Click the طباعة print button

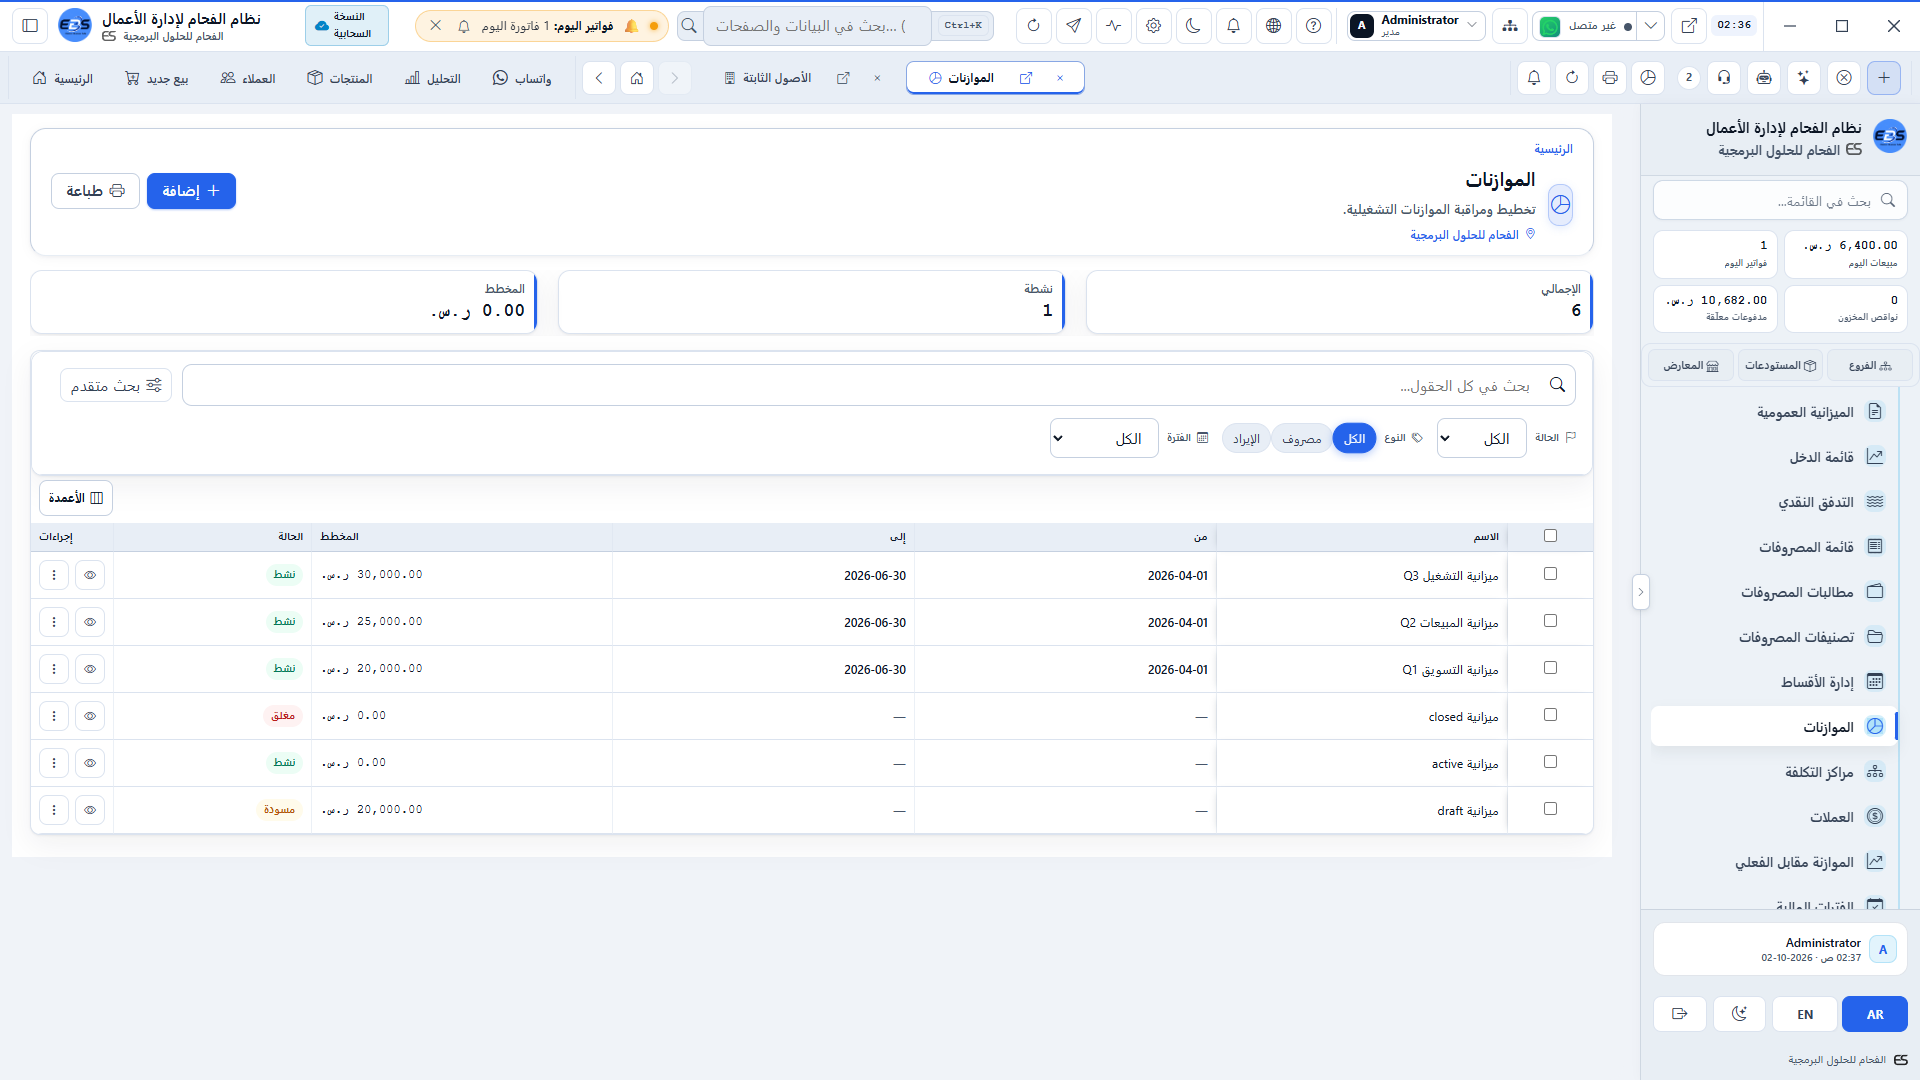click(95, 191)
